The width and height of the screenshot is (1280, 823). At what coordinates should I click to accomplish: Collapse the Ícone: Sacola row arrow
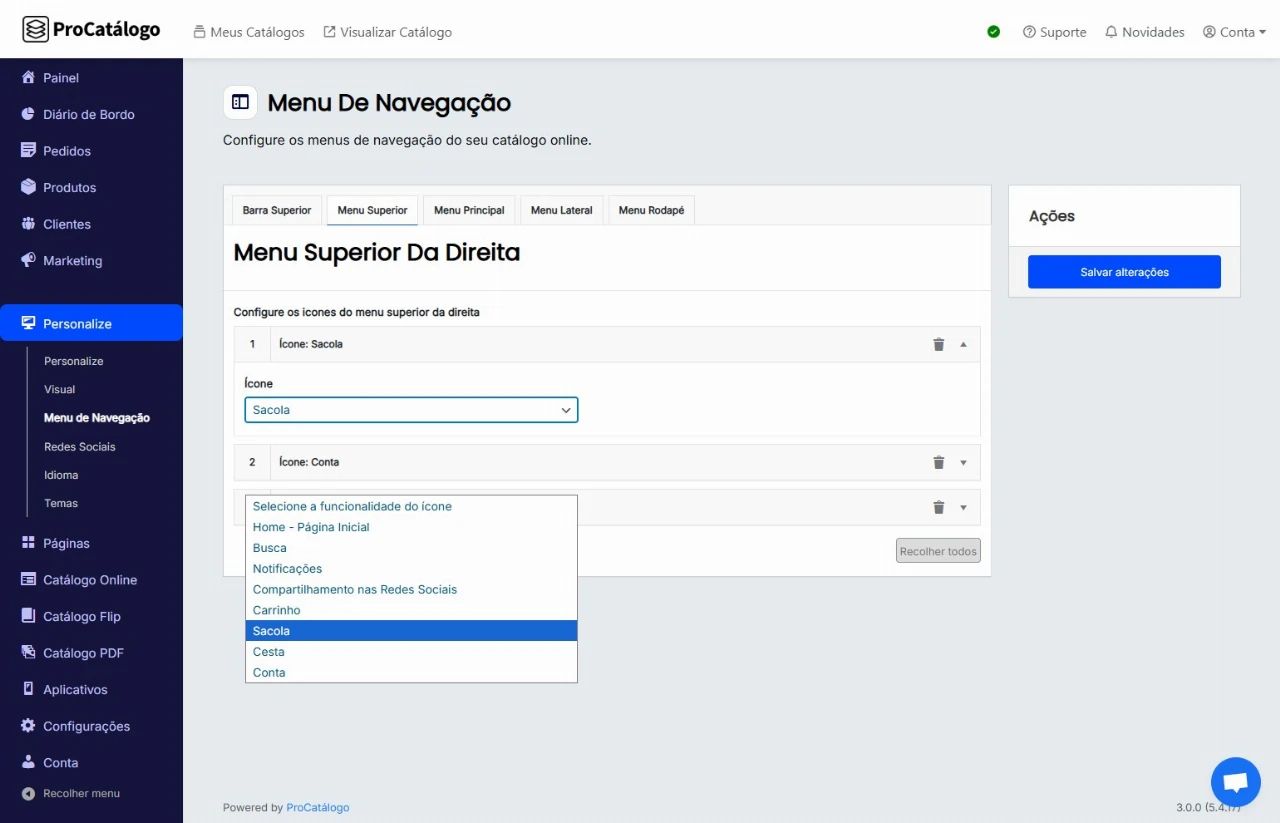tap(963, 344)
